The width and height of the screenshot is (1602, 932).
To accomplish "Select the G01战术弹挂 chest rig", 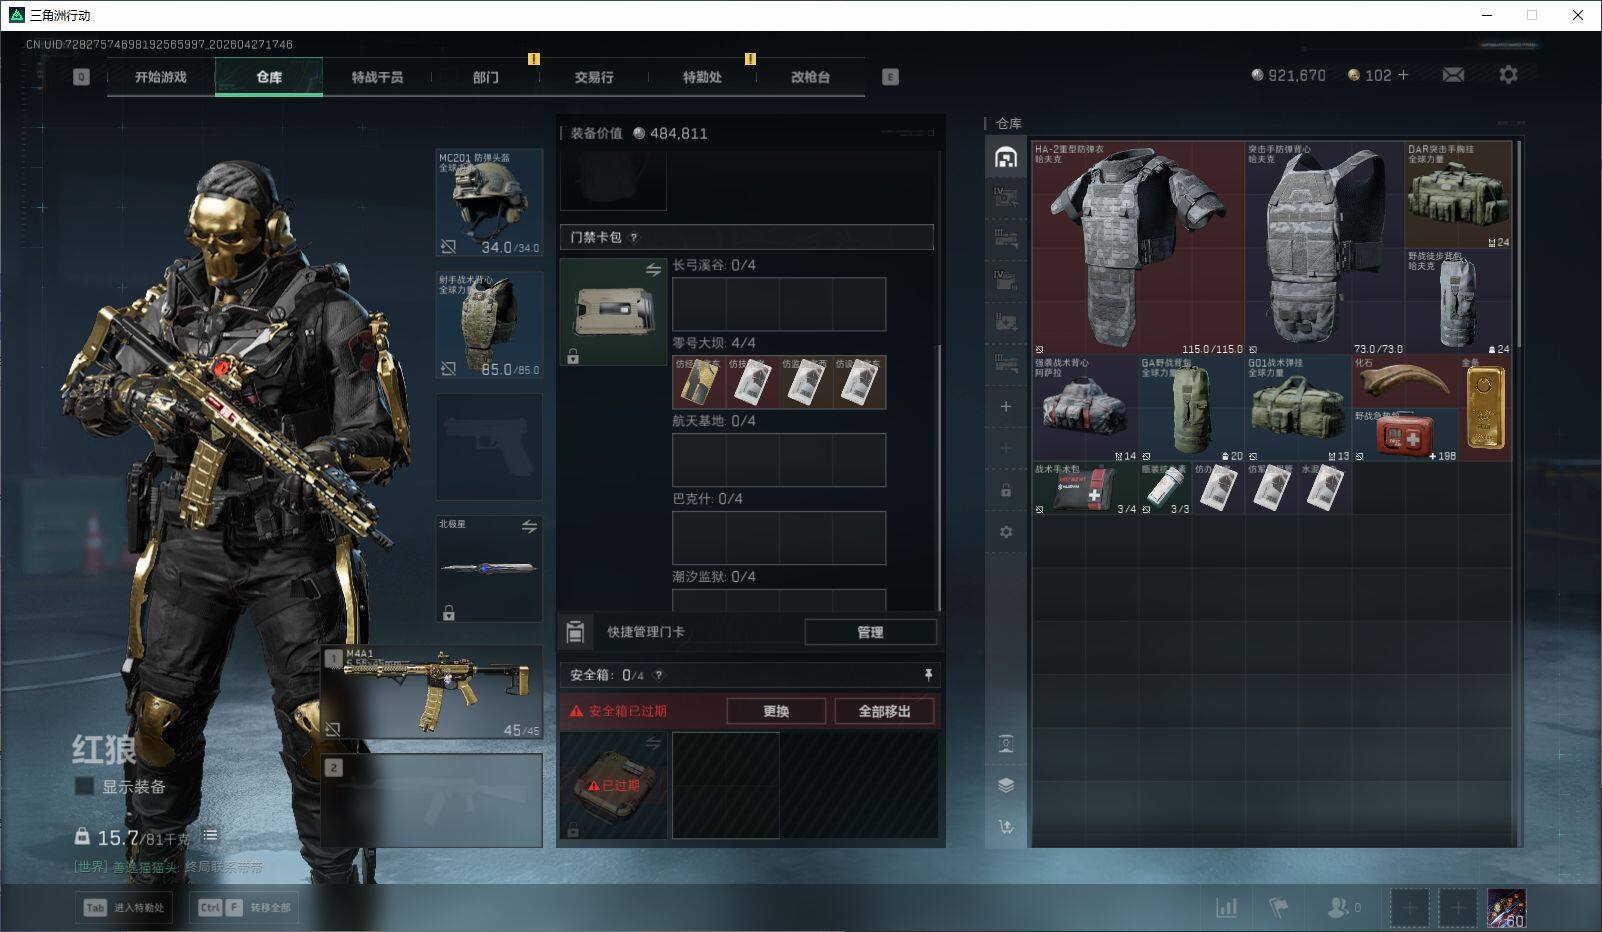I will point(1298,408).
